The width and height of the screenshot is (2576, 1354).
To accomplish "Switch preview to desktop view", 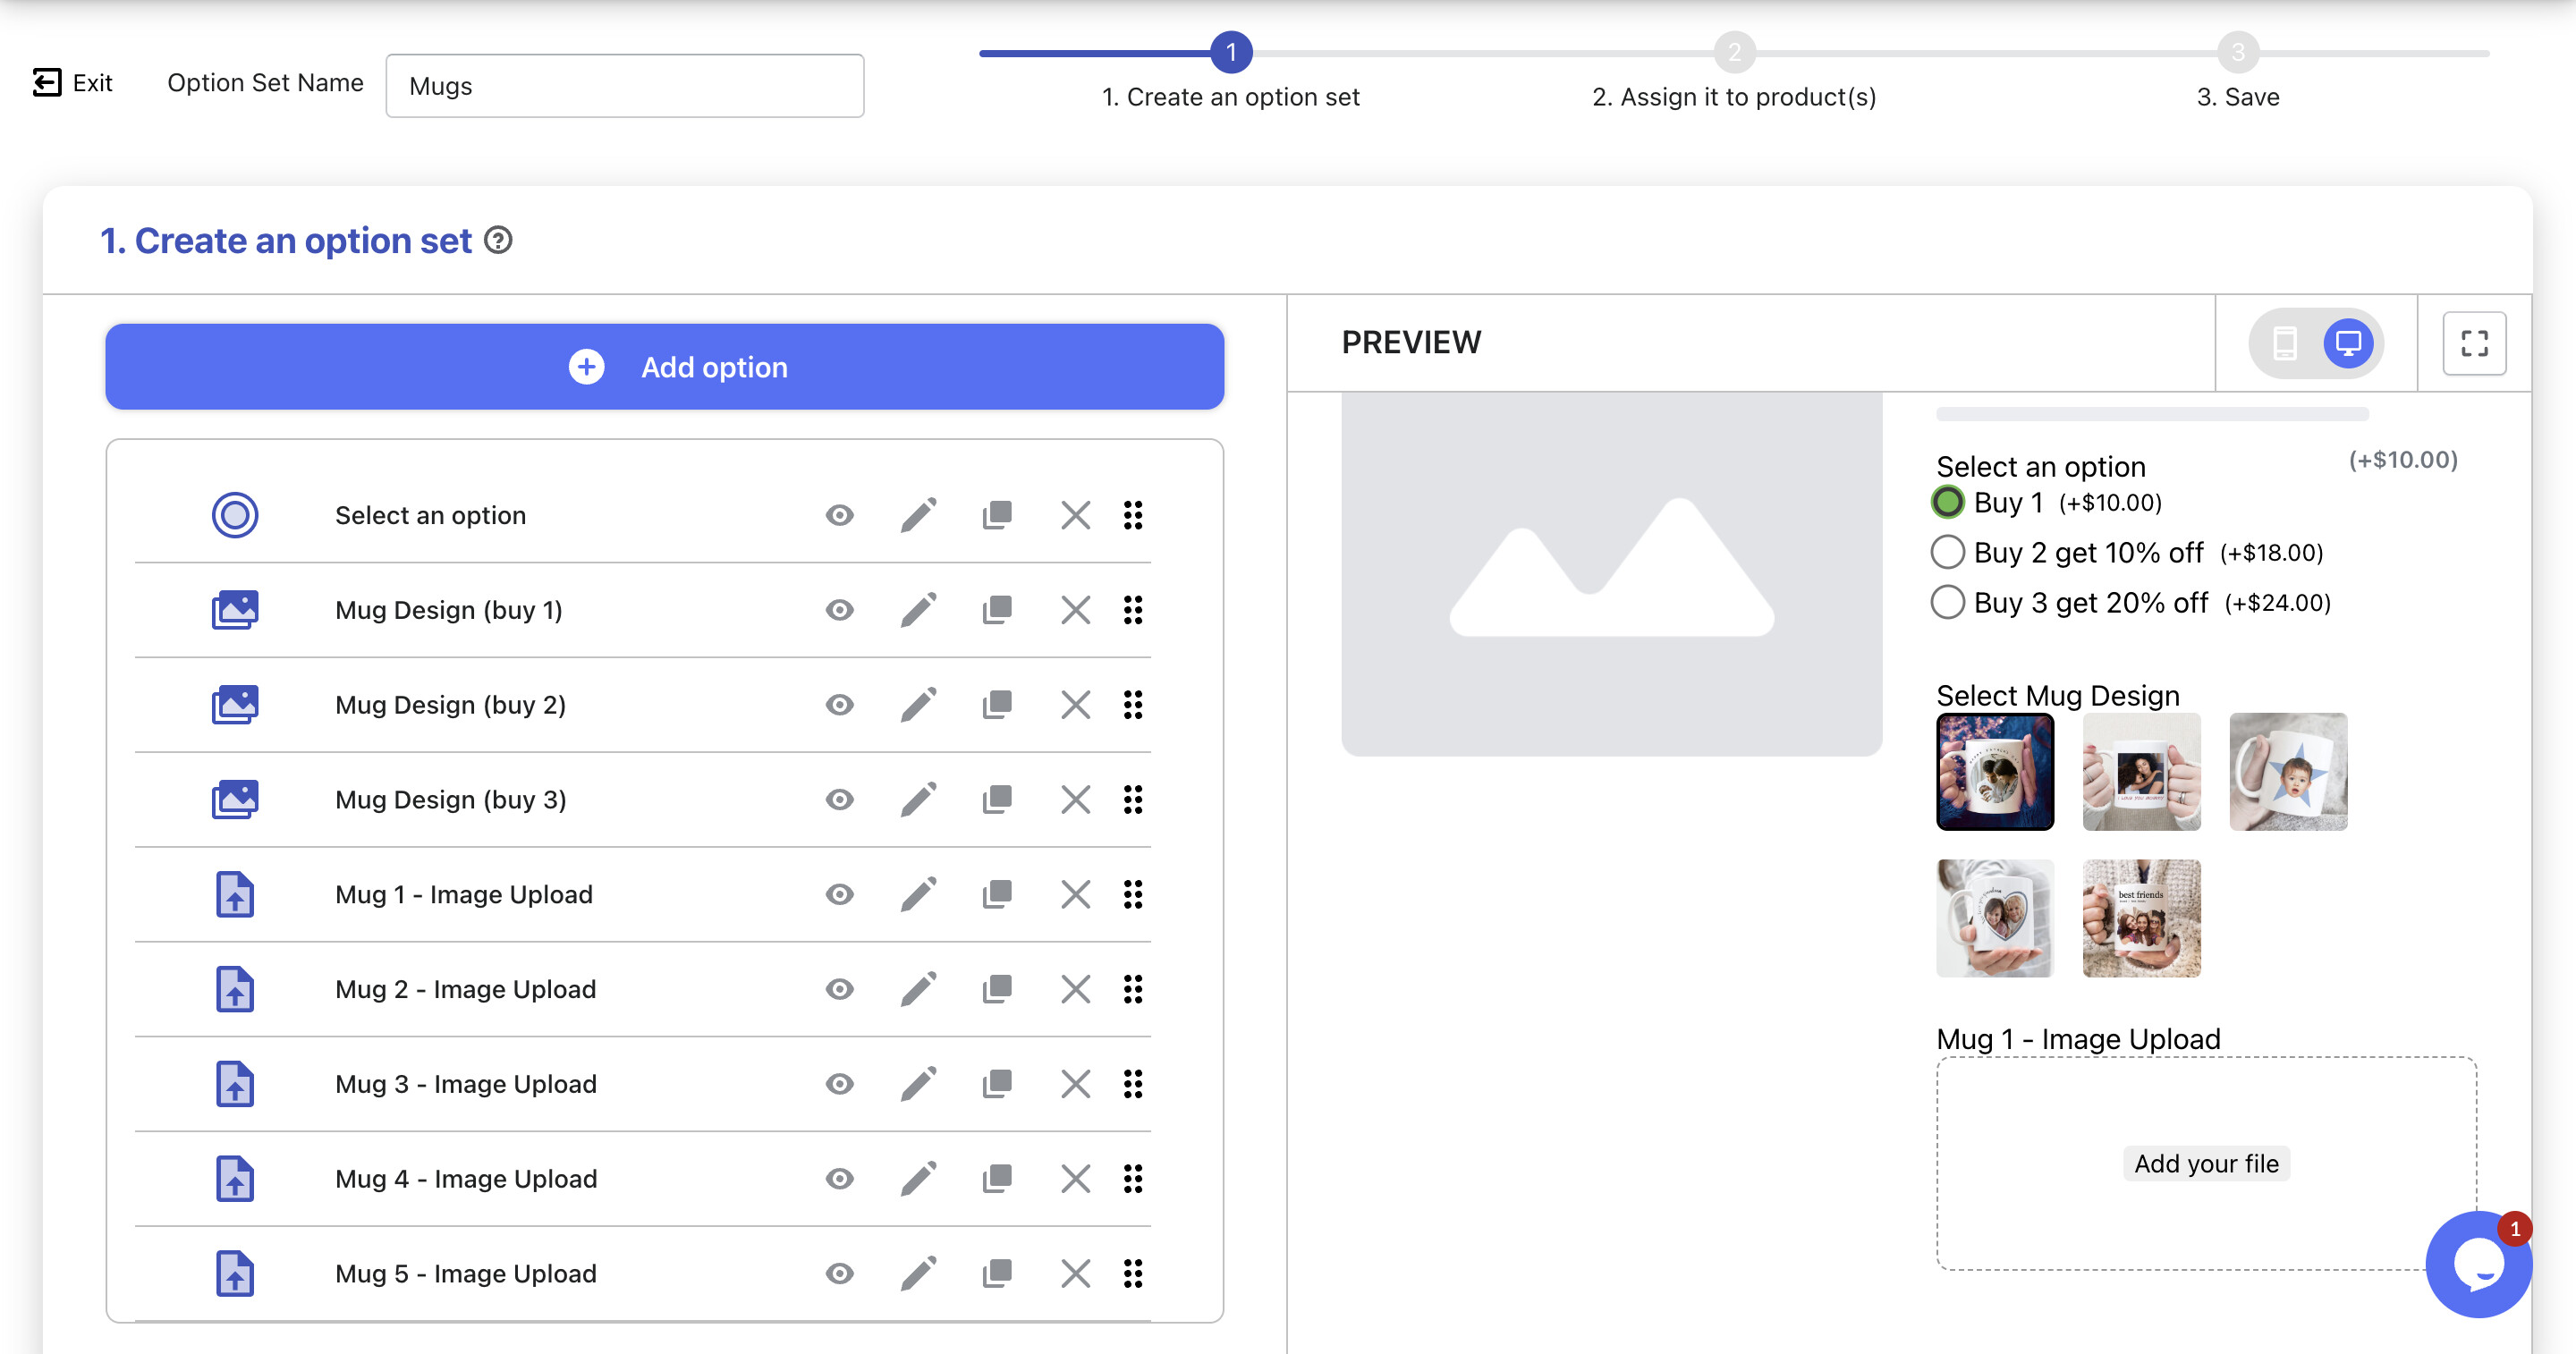I will click(x=2347, y=343).
